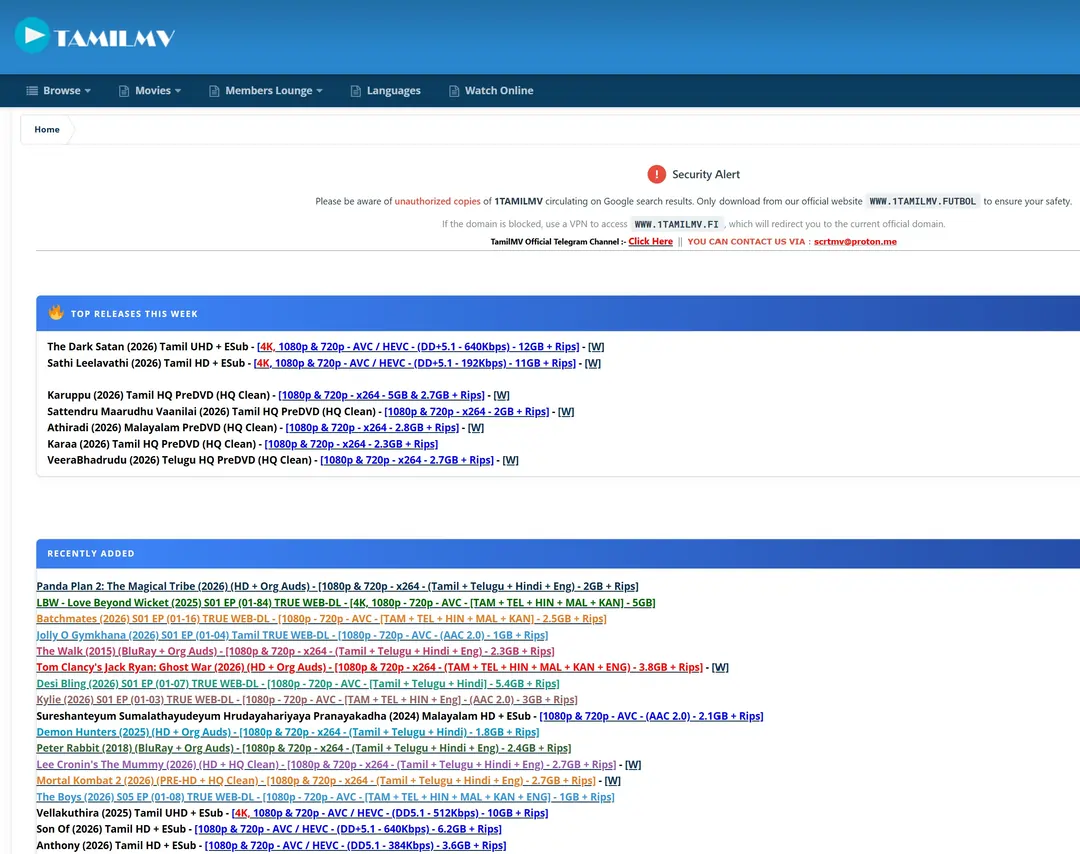Open the VeeraBhadrudu 2.7GB rips link
Screen dimensions: 1080x854
tap(407, 460)
